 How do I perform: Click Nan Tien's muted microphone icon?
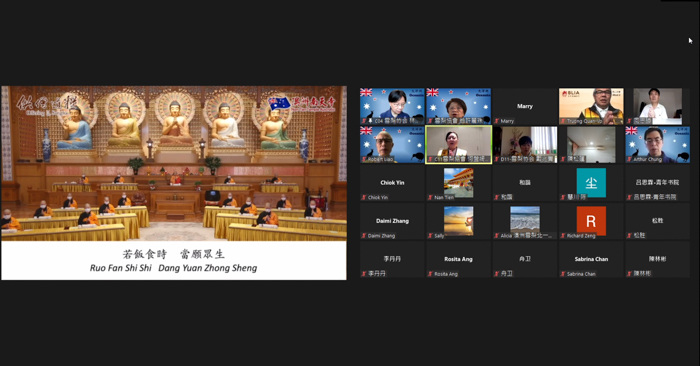tap(430, 197)
